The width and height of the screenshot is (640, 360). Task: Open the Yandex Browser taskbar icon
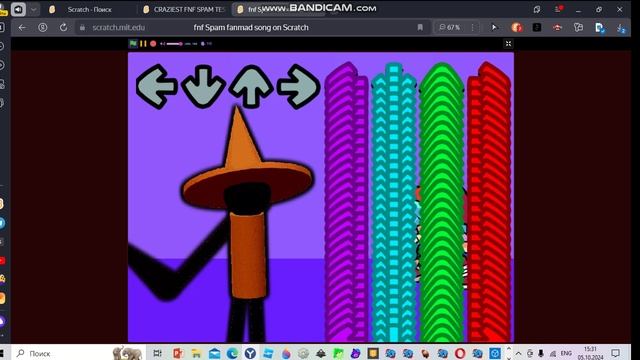[250, 353]
